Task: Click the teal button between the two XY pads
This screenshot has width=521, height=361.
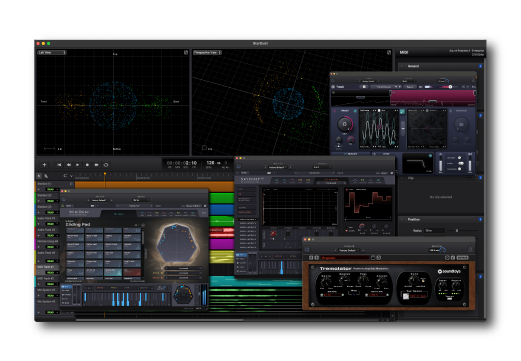Action: point(402,112)
